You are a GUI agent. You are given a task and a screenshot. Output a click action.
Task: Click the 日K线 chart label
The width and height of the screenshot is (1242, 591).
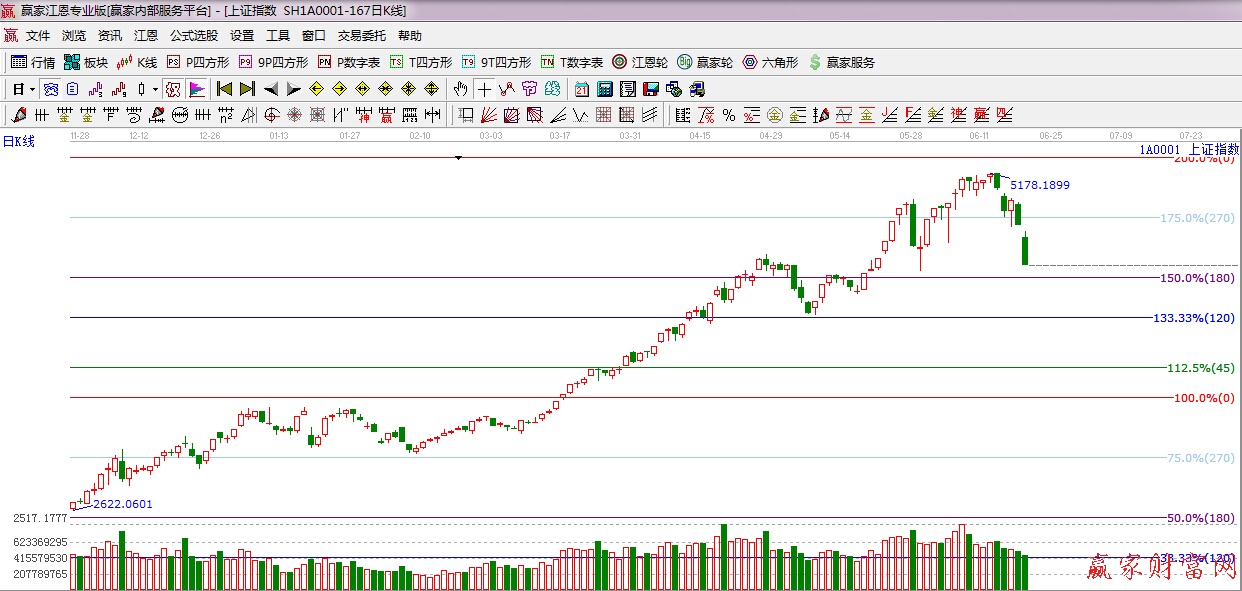pyautogui.click(x=18, y=142)
